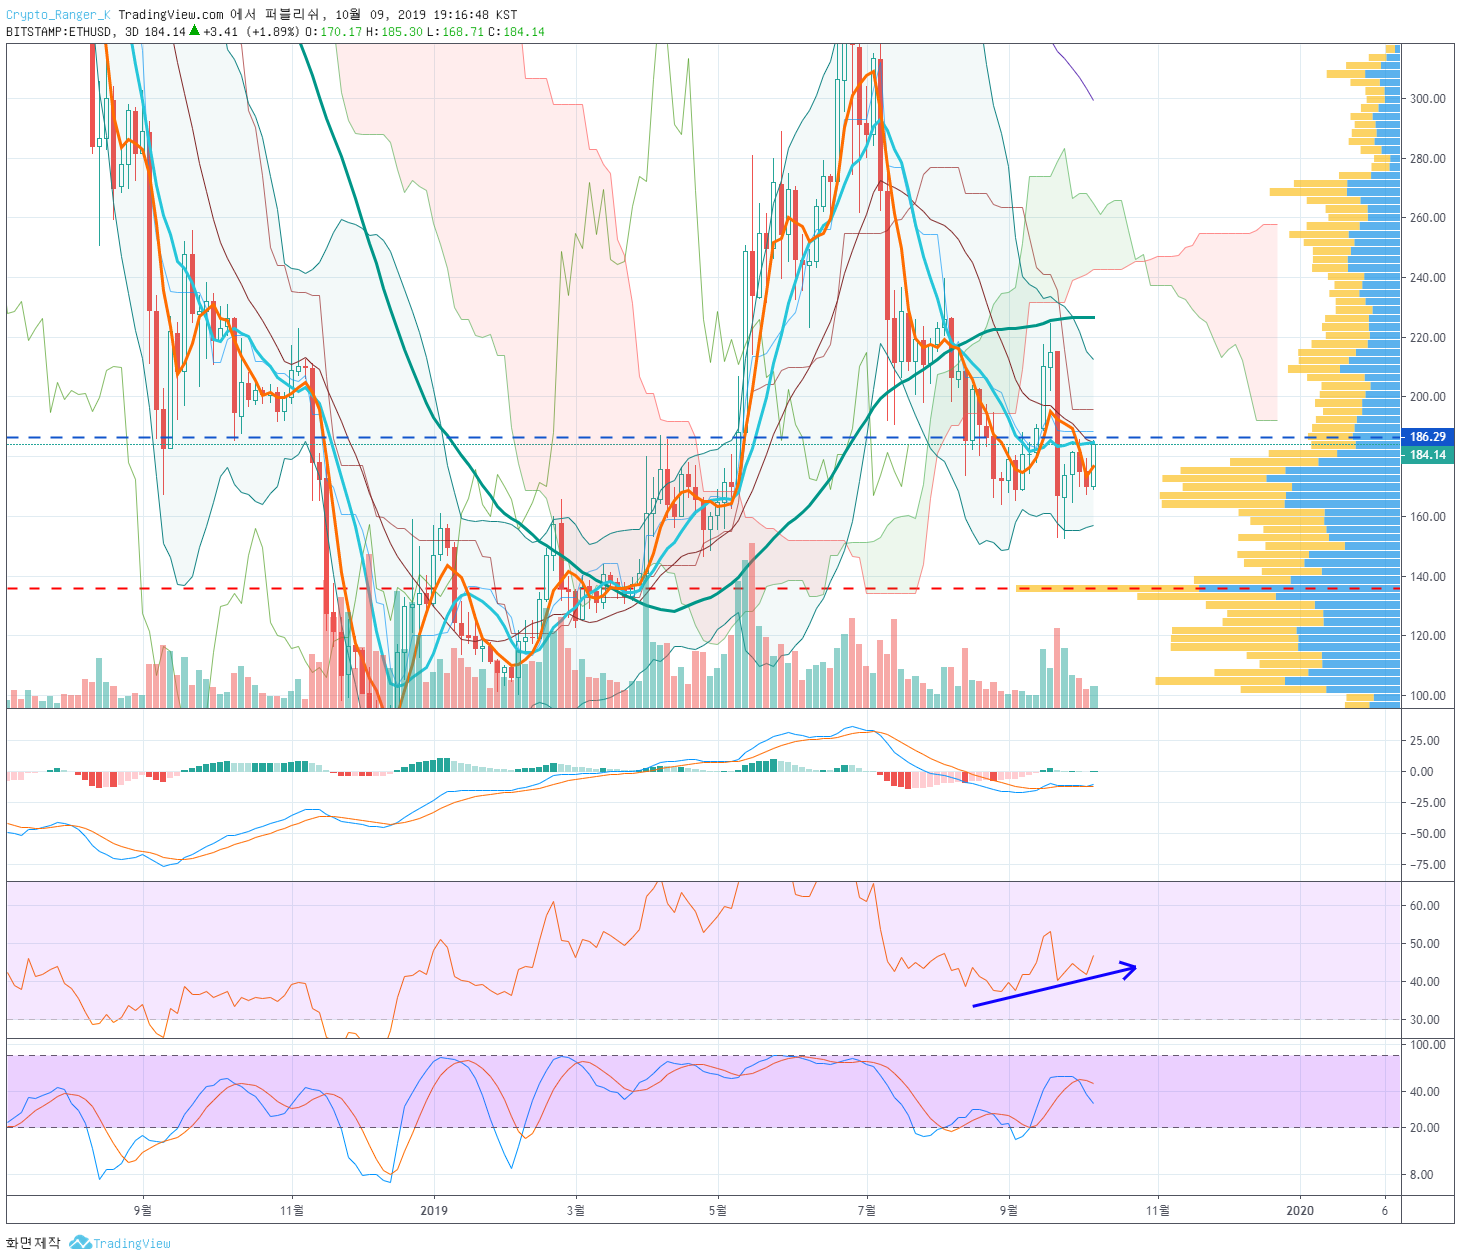
Task: Click the green up-triangle price change indicator
Action: [195, 31]
